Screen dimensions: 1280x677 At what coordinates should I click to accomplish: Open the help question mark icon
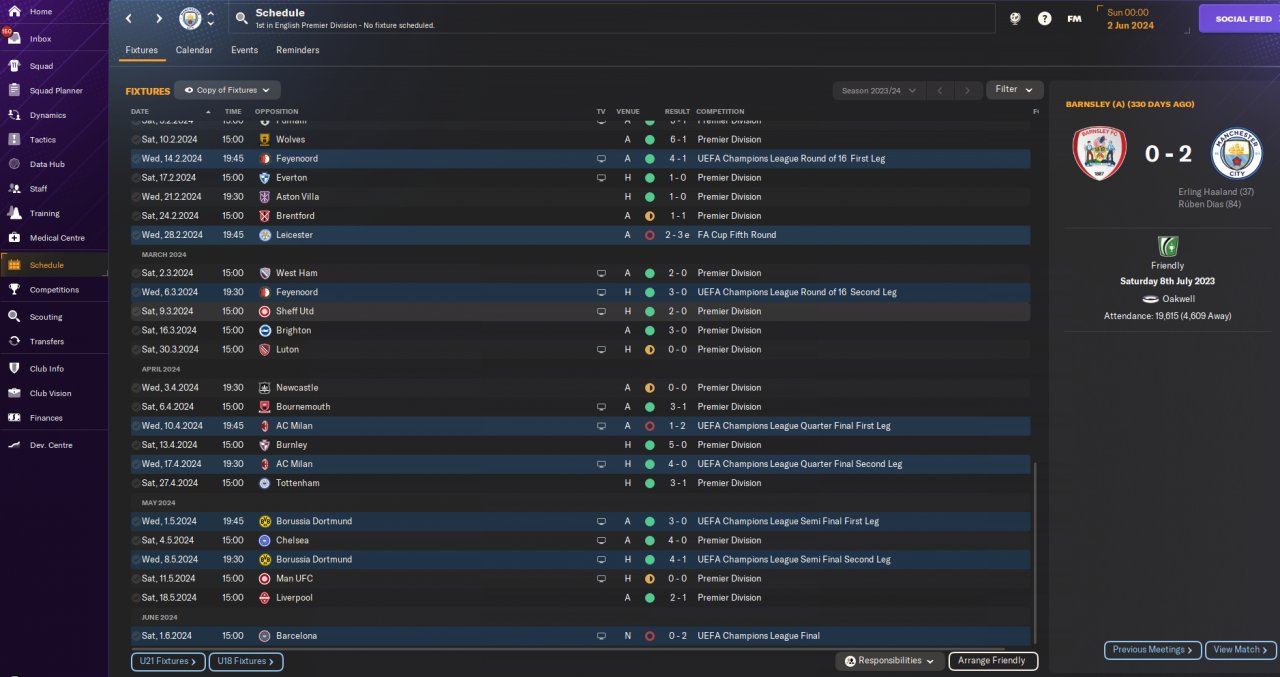point(1044,18)
